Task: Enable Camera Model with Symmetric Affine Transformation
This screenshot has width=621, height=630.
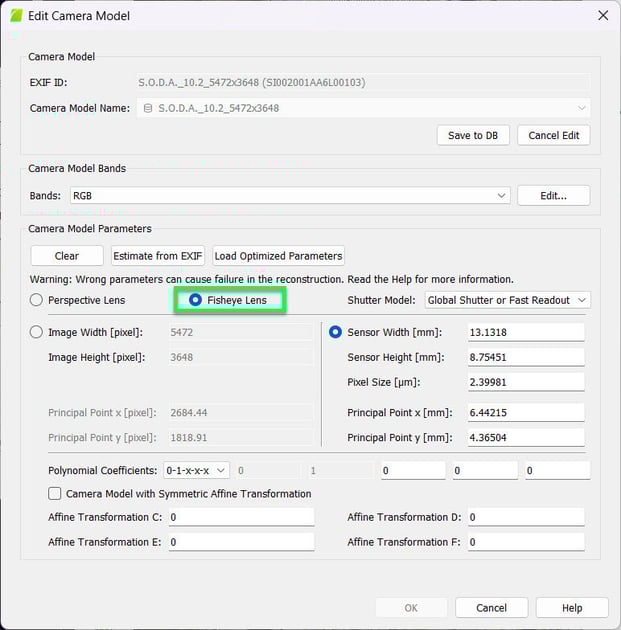Action: [55, 493]
